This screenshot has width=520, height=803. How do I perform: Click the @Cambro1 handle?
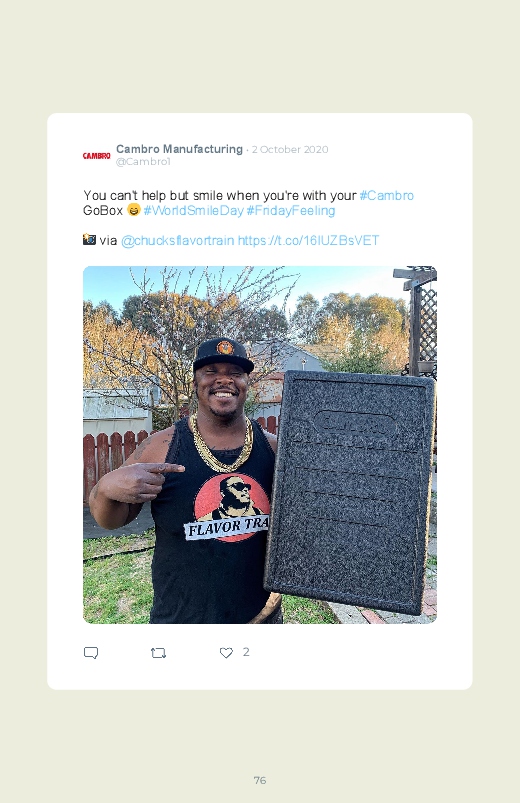(x=143, y=162)
